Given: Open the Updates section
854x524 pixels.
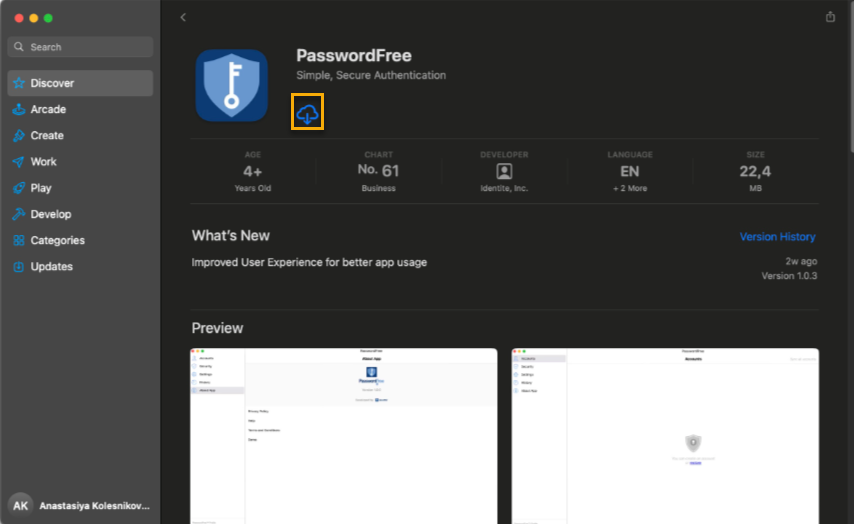Looking at the screenshot, I should (51, 267).
